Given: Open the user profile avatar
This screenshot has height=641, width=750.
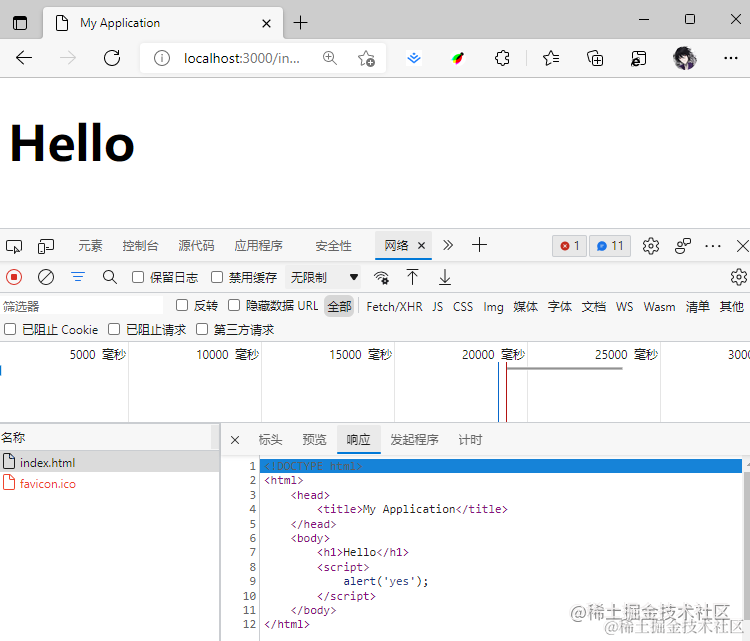Looking at the screenshot, I should [684, 58].
